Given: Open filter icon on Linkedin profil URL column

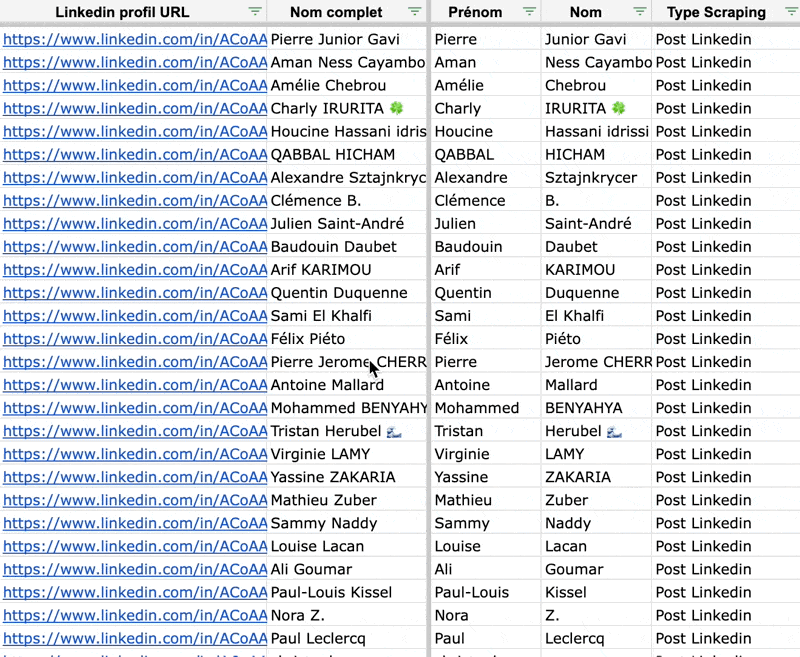Looking at the screenshot, I should tap(255, 12).
